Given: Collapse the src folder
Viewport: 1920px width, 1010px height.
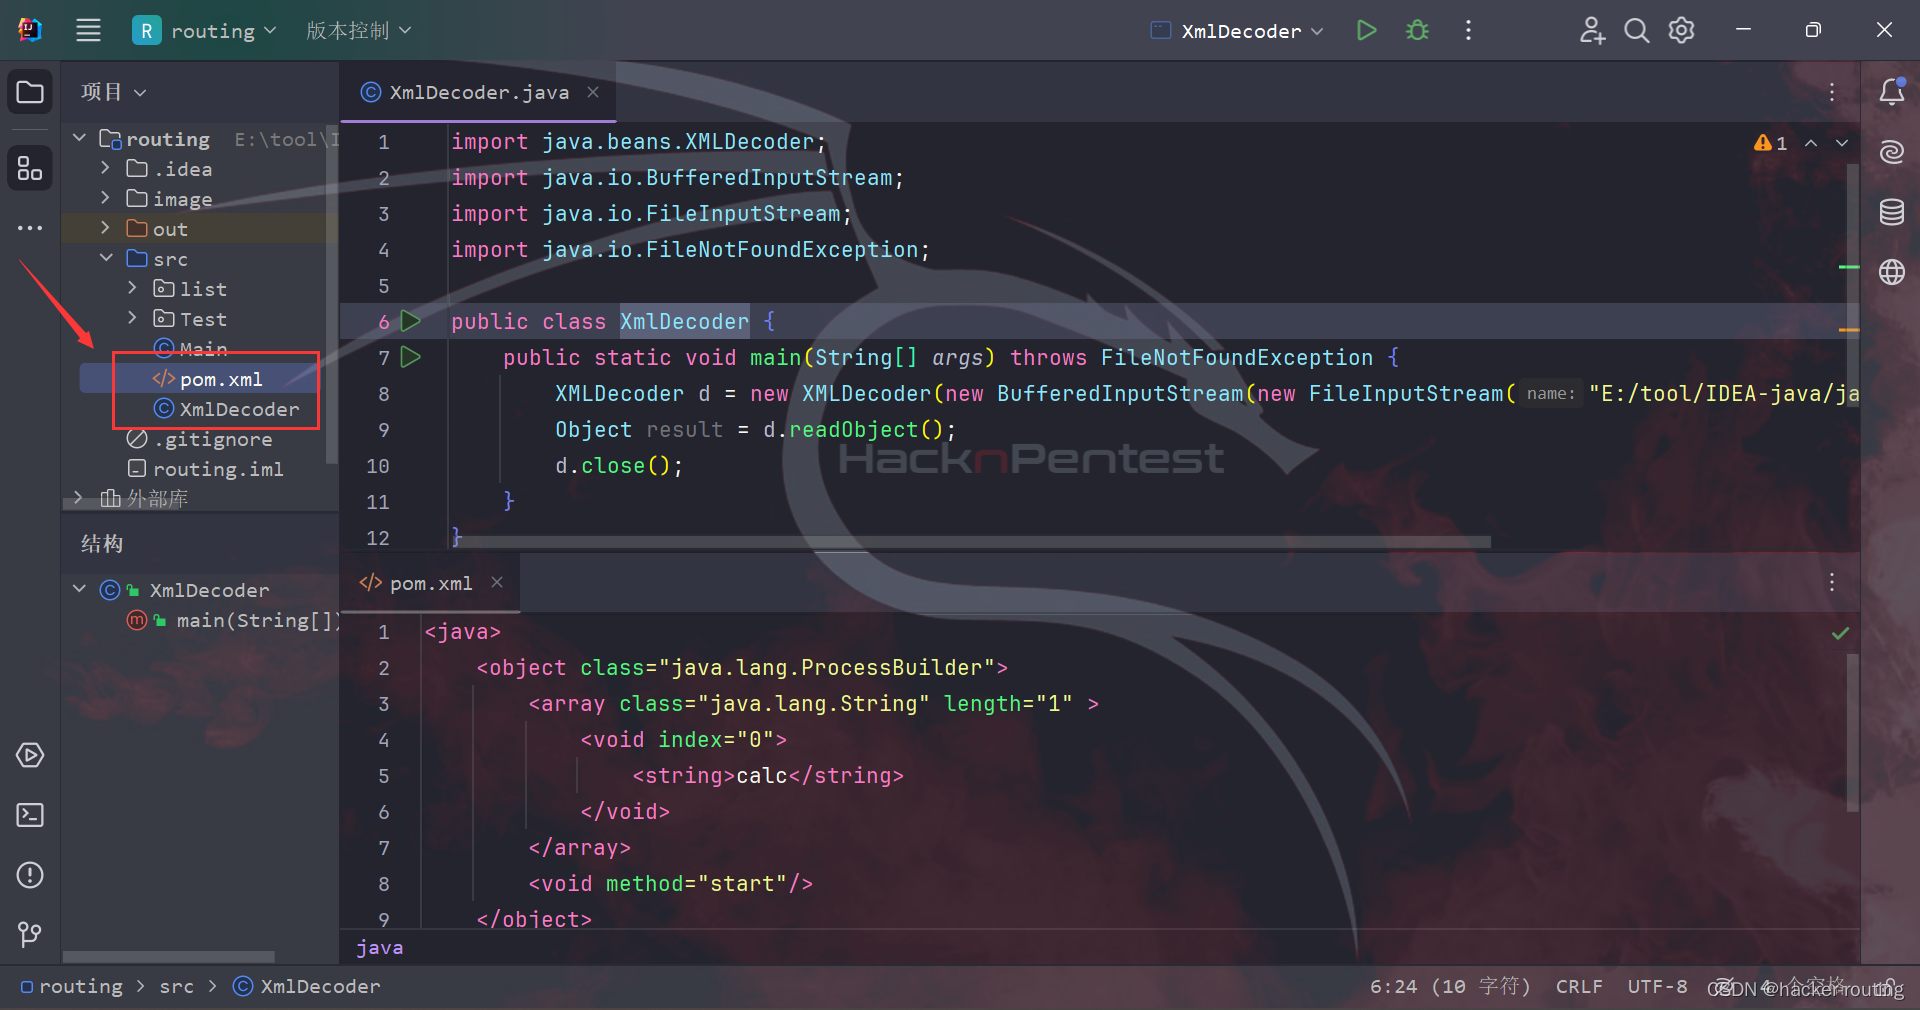Looking at the screenshot, I should pos(106,258).
